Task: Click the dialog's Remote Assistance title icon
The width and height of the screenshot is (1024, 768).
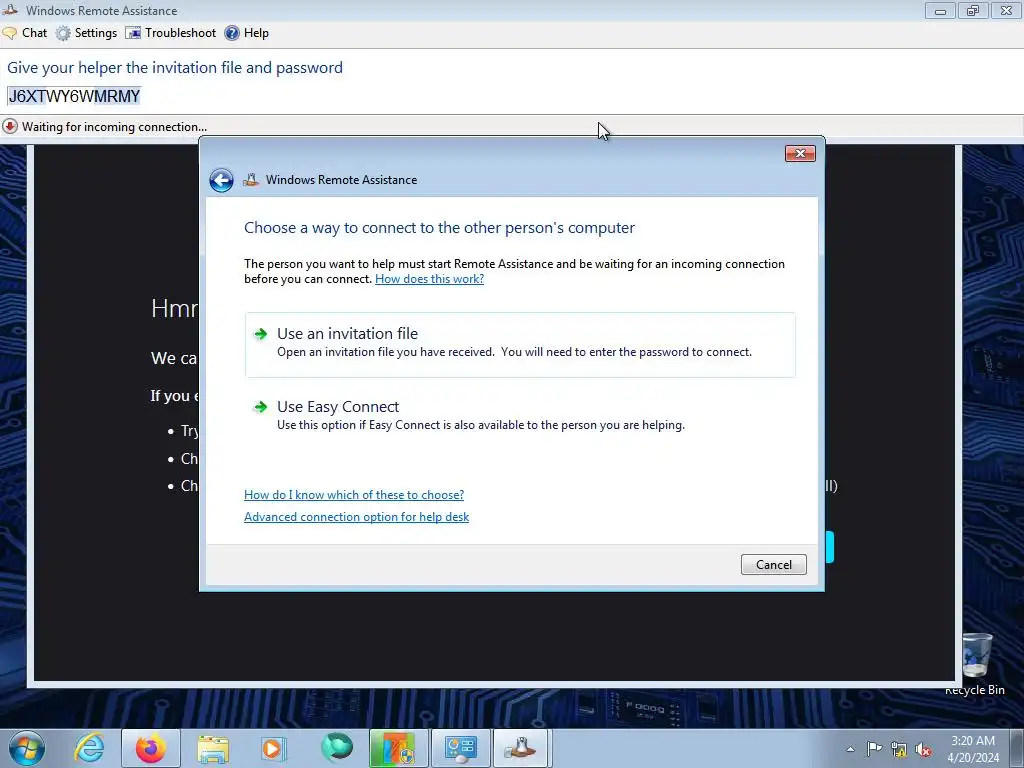Action: (251, 180)
